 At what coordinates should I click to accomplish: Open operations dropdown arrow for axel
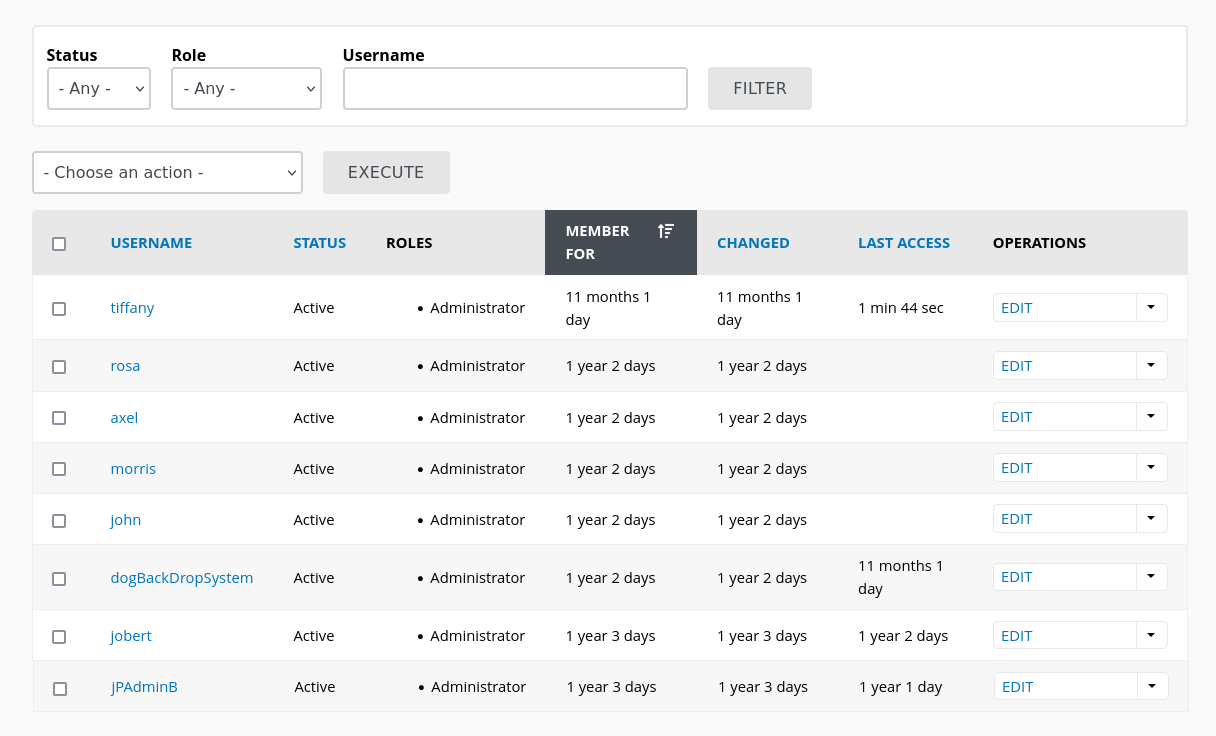click(1151, 416)
